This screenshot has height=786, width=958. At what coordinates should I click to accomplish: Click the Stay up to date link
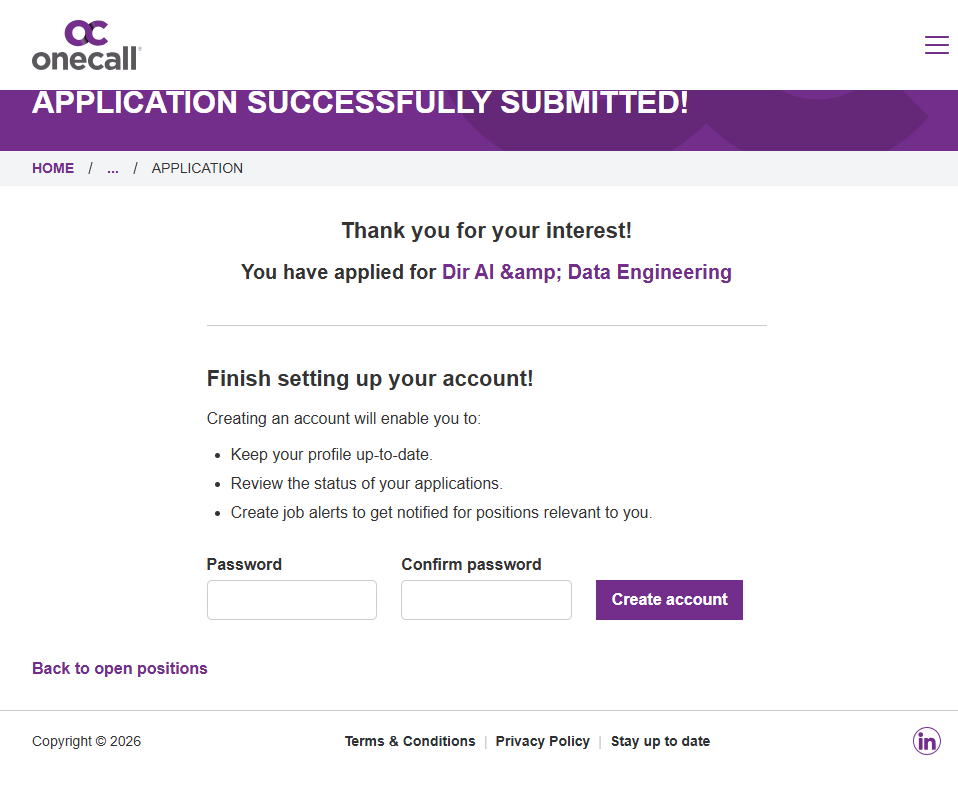(x=660, y=741)
